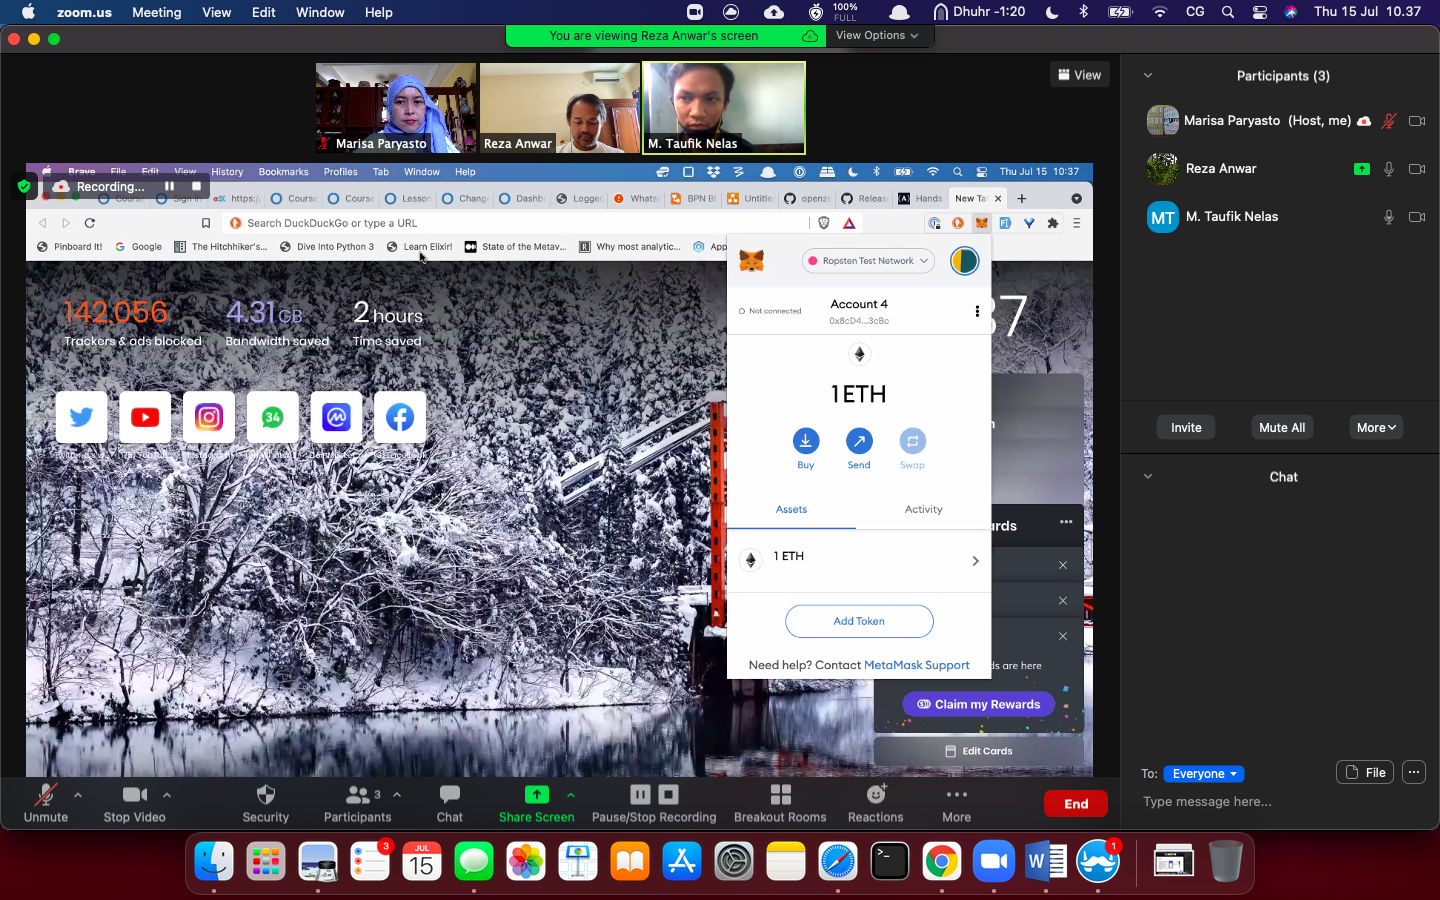Toggle Marisa Paryasto's muted microphone icon
The height and width of the screenshot is (900, 1440).
[1389, 121]
